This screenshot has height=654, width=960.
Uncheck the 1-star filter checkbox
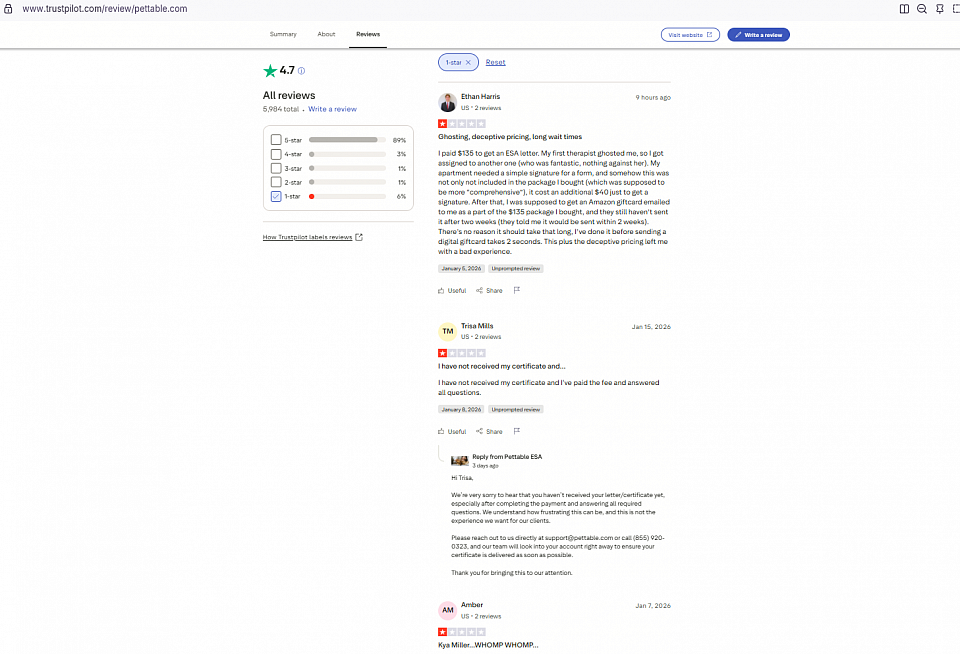tap(276, 197)
